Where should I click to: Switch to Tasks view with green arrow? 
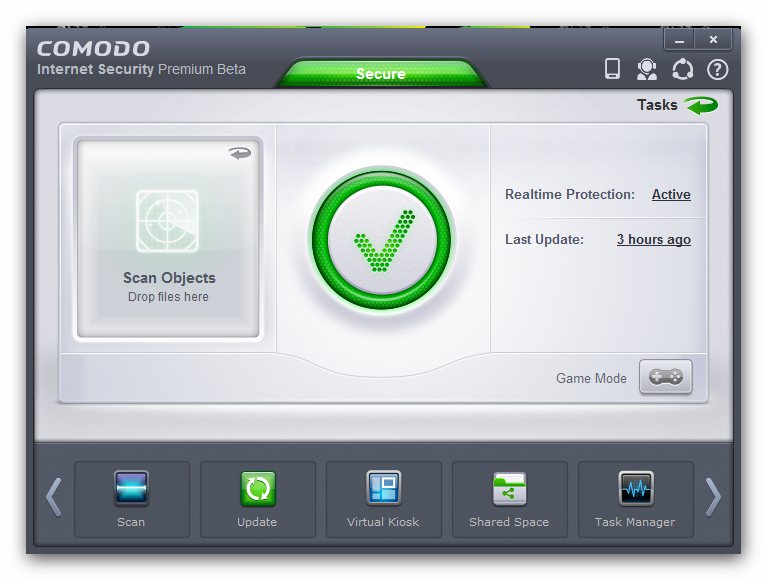click(701, 105)
